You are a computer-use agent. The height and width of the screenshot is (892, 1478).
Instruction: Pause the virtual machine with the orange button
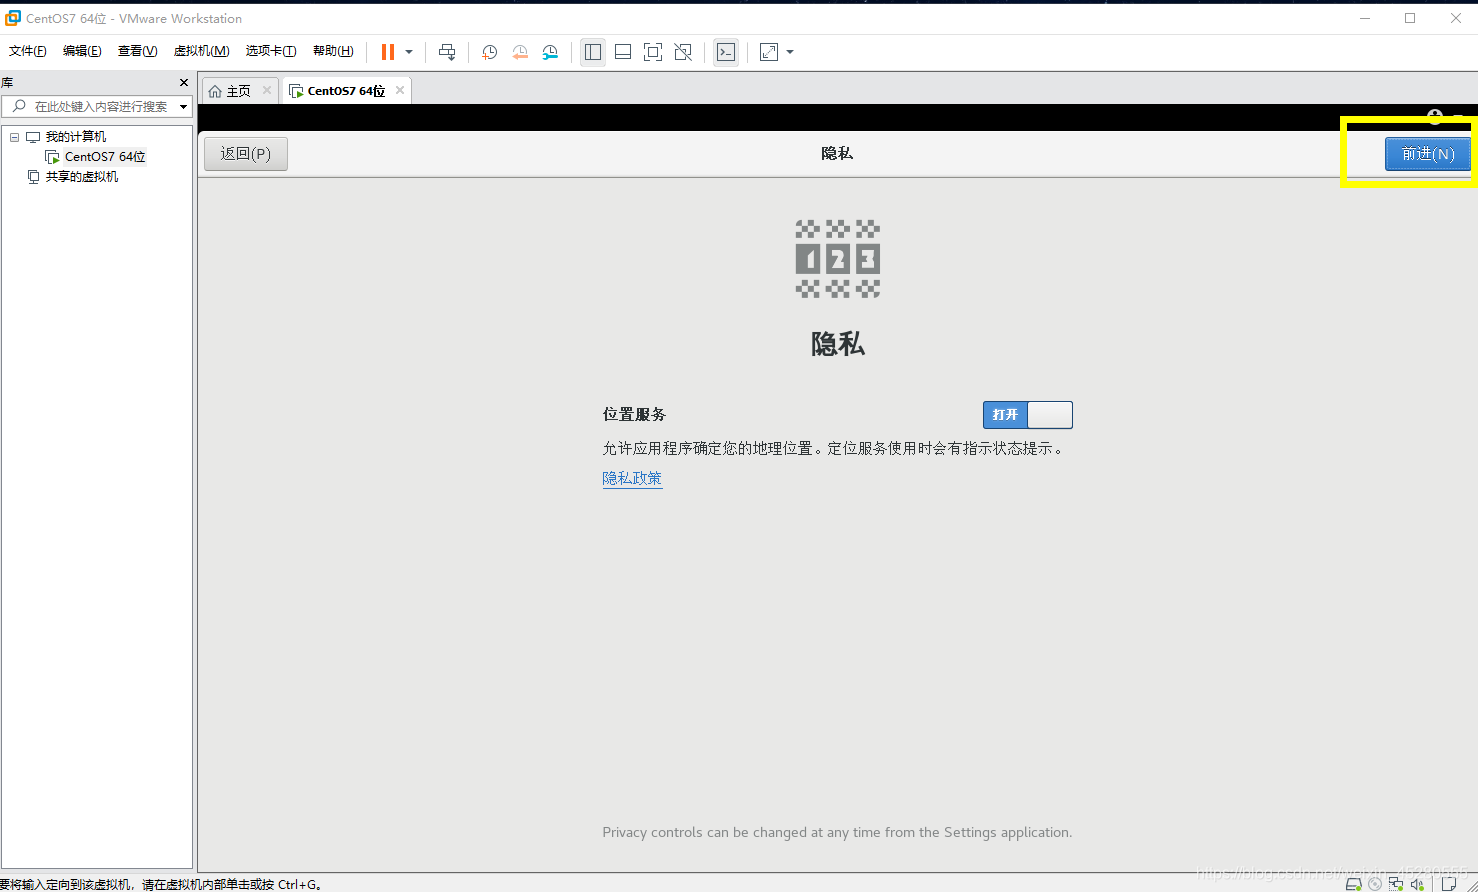pyautogui.click(x=388, y=52)
